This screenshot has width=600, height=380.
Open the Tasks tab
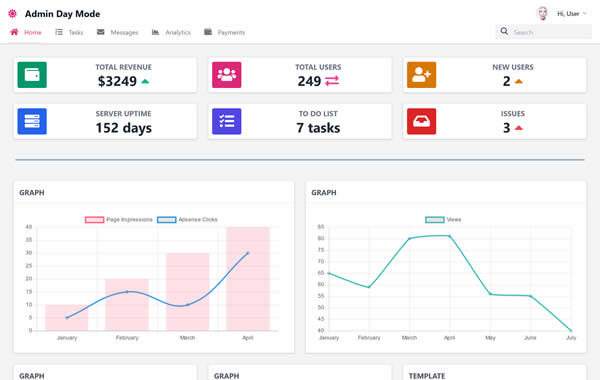click(x=69, y=33)
